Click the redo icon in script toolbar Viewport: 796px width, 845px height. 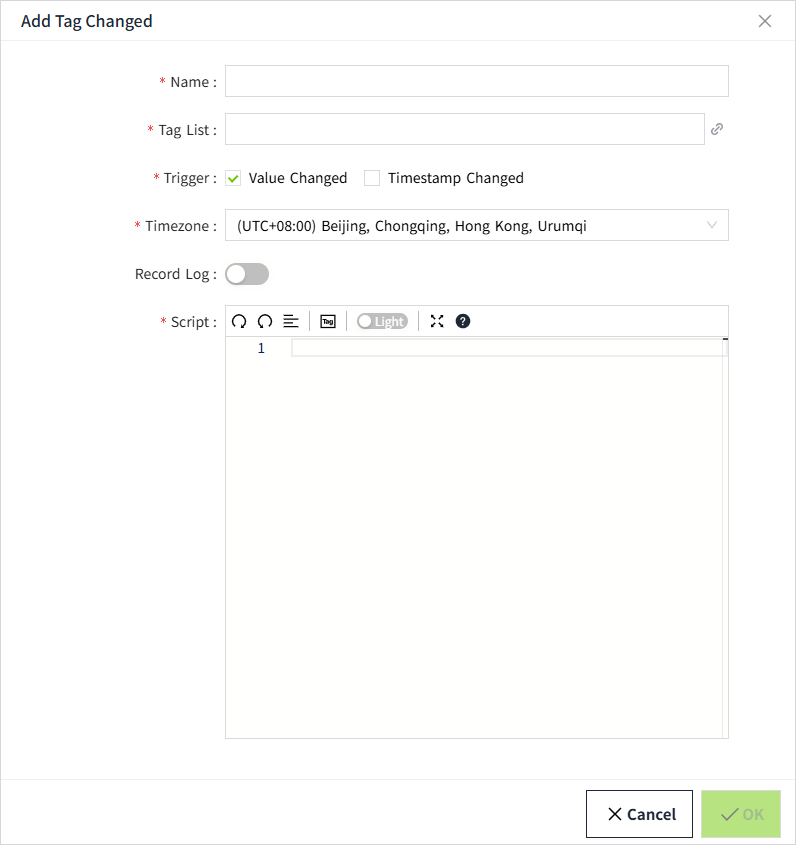265,321
